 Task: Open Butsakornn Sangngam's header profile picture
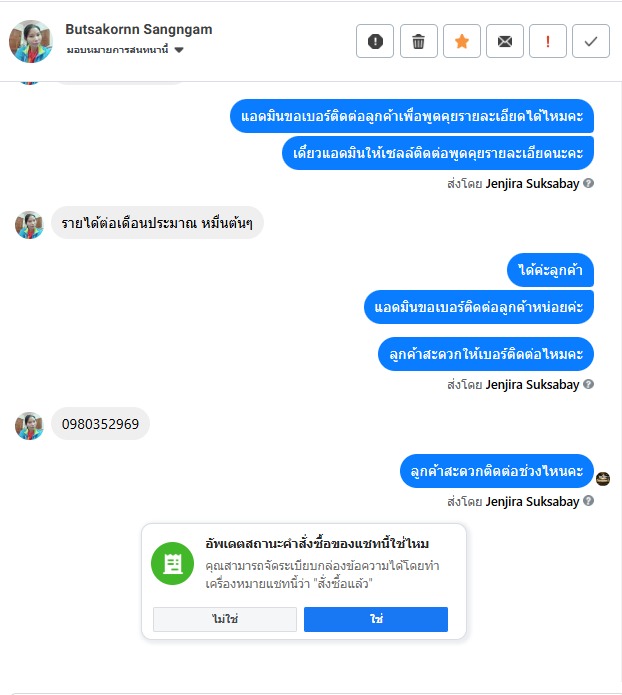pyautogui.click(x=31, y=41)
